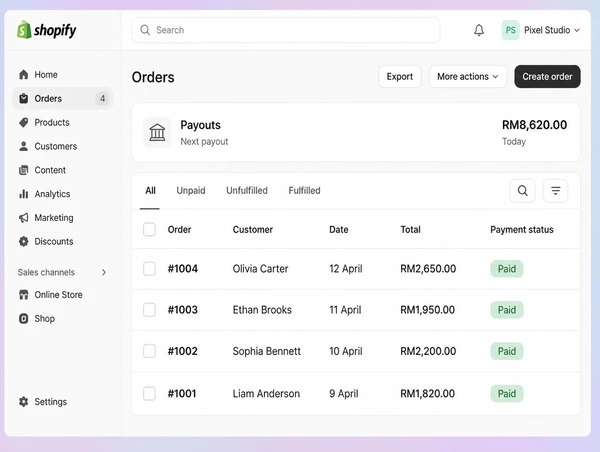600x452 pixels.
Task: Click the Content icon in sidebar
Action: (24, 170)
